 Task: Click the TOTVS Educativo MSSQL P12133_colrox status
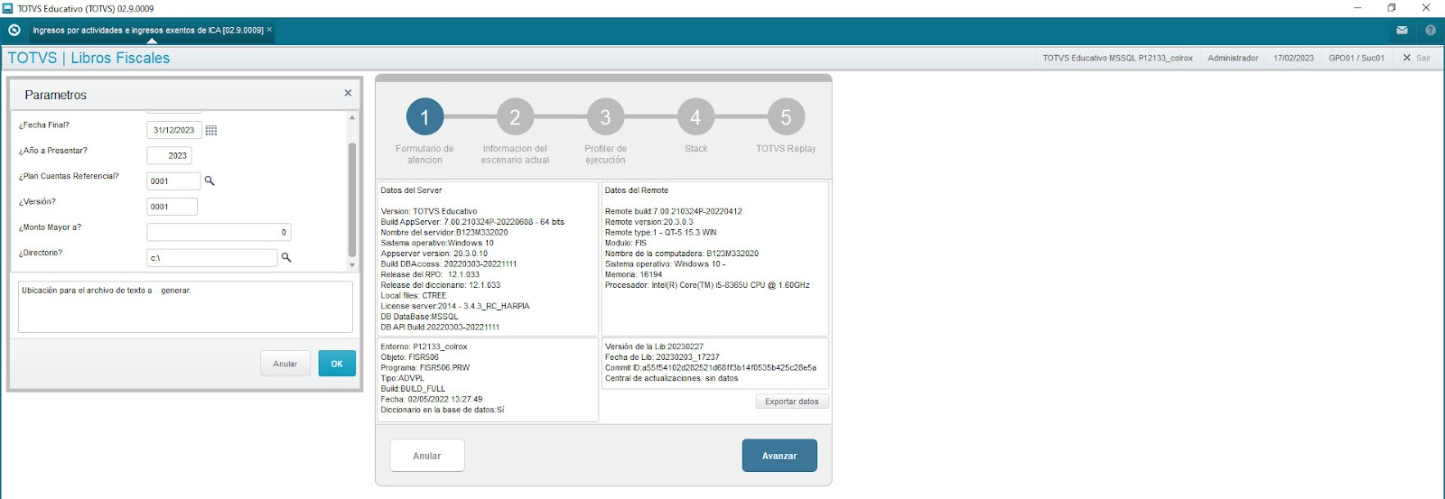point(1117,58)
